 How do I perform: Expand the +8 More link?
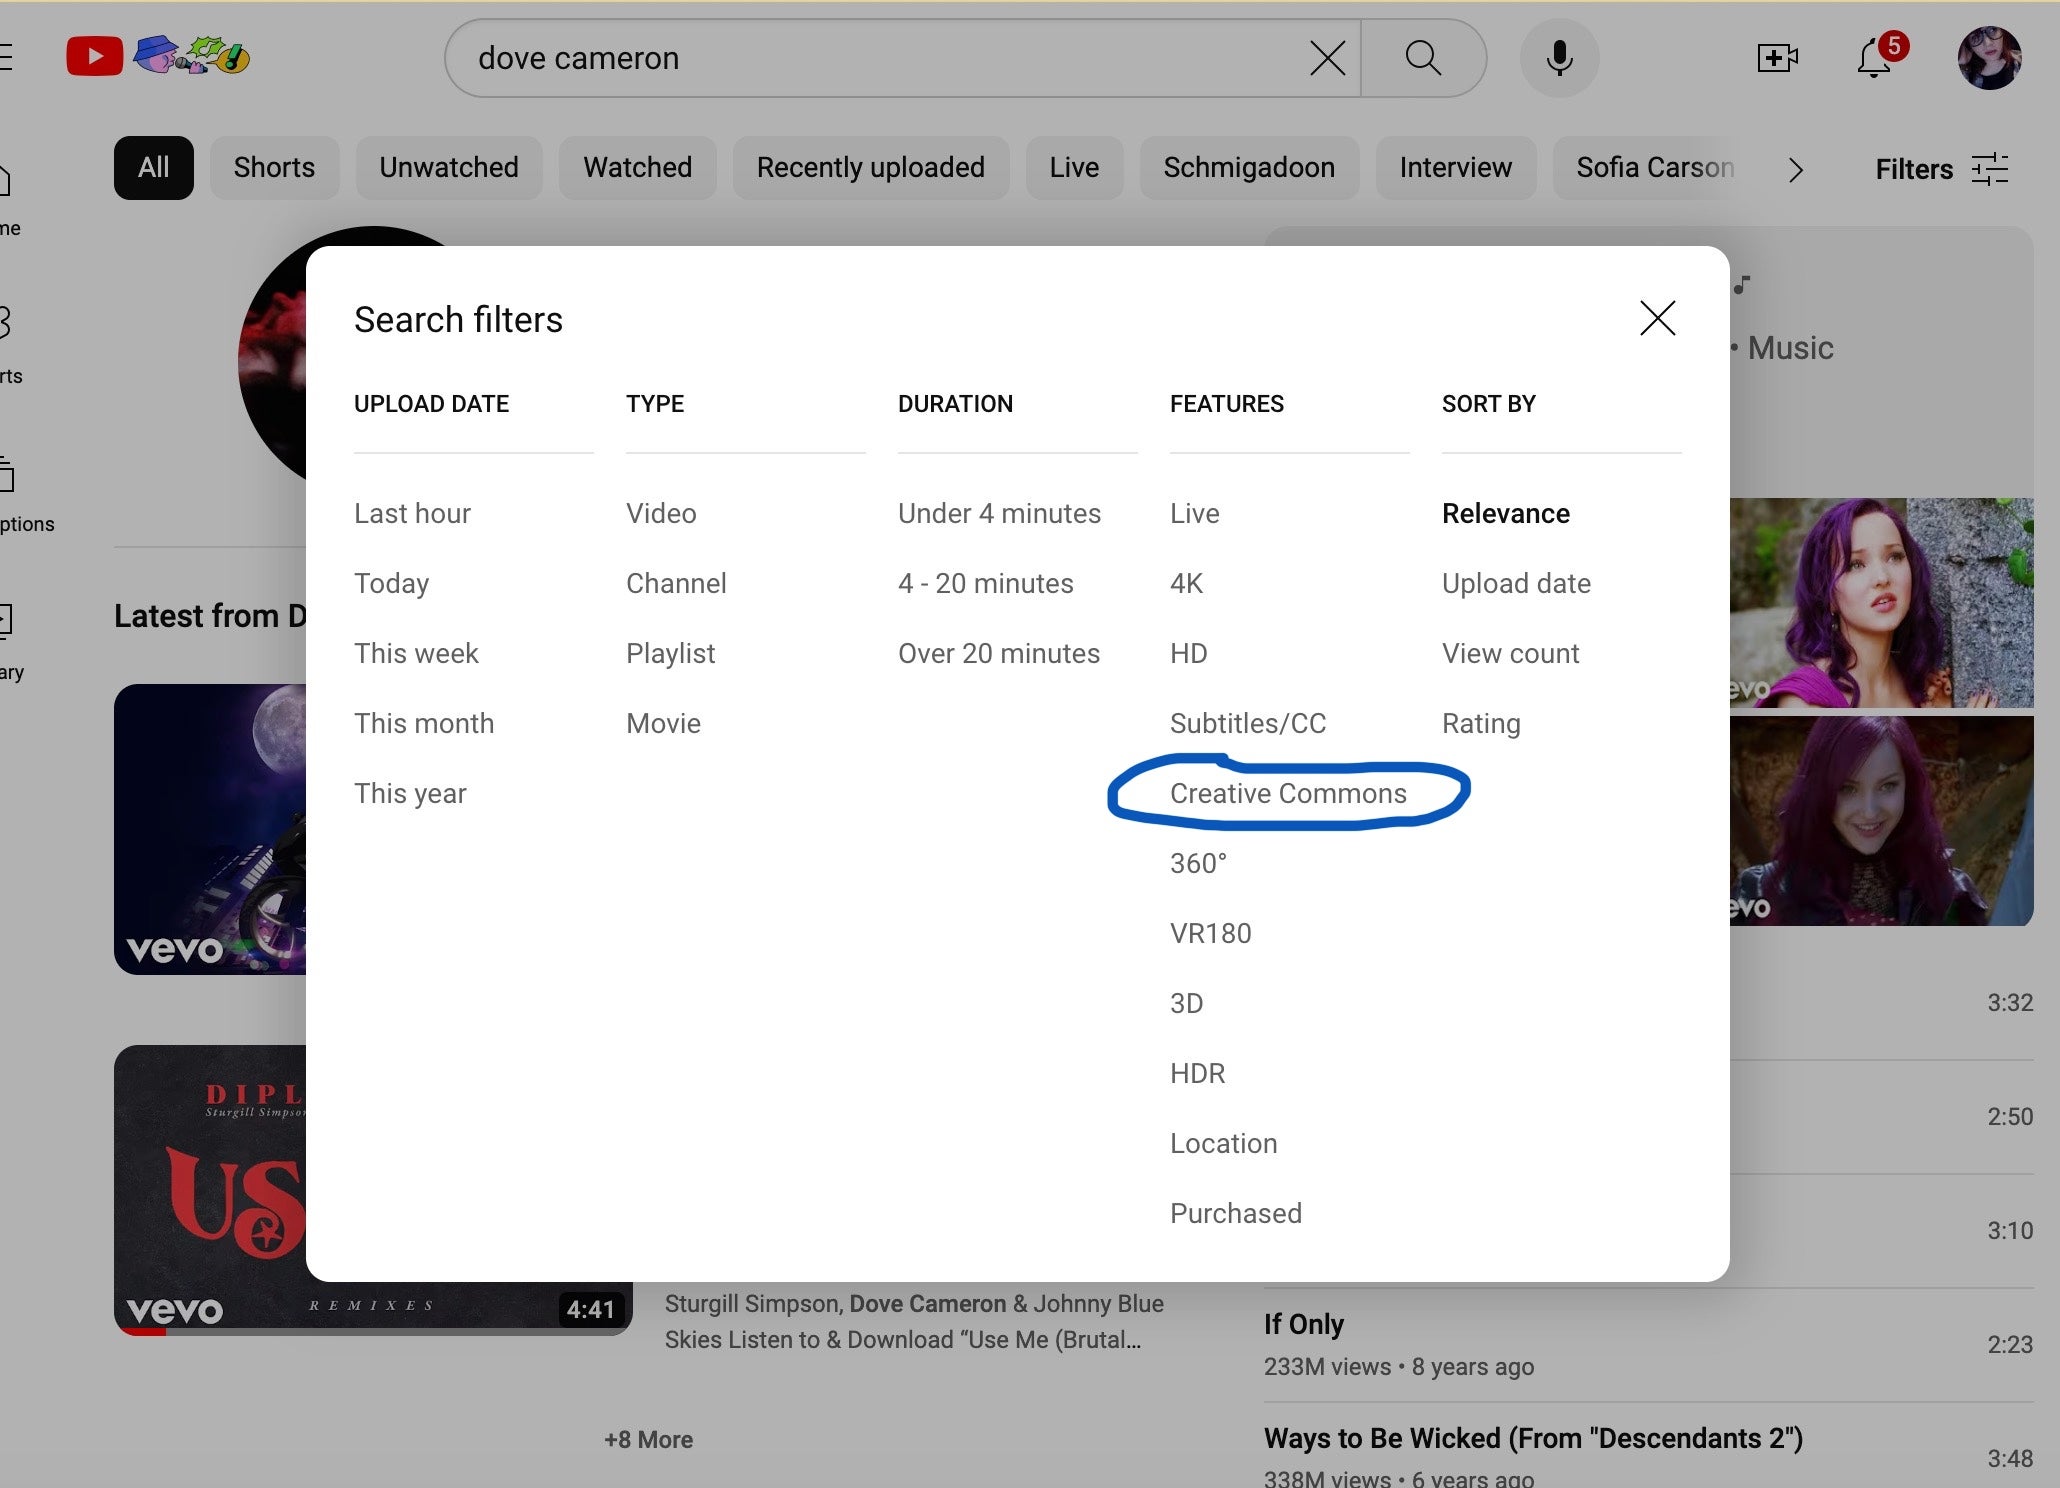point(648,1439)
